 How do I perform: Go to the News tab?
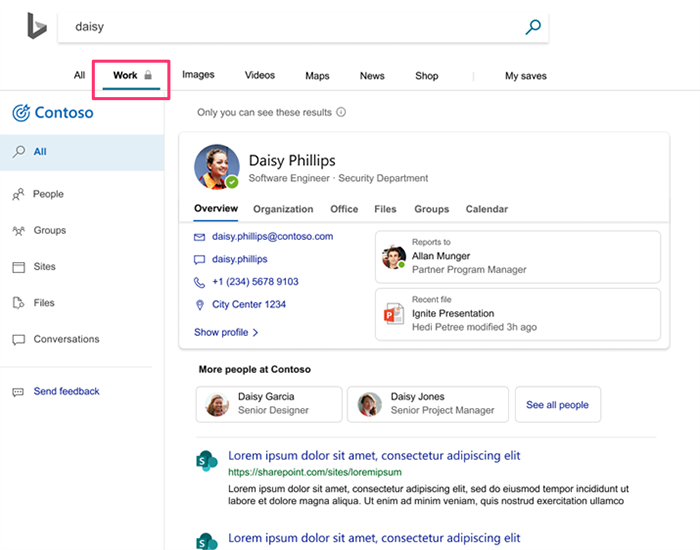(x=372, y=76)
